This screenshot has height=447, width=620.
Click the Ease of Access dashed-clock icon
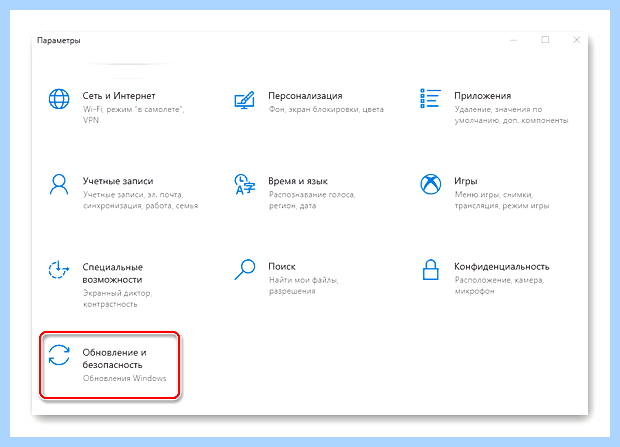pyautogui.click(x=59, y=269)
